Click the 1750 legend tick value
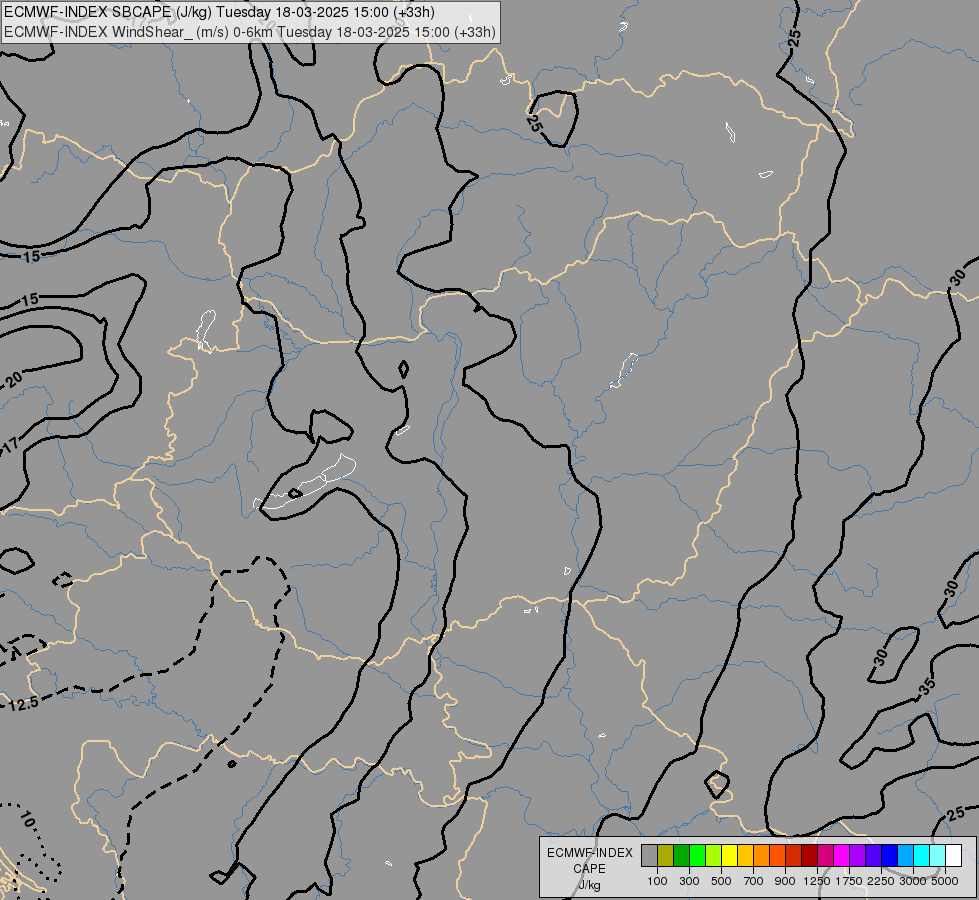Image resolution: width=979 pixels, height=900 pixels. tap(849, 881)
